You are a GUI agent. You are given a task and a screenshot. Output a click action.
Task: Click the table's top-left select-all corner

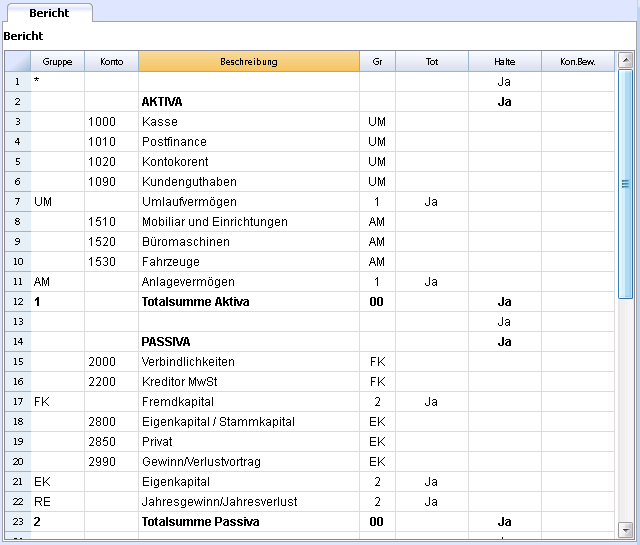pos(18,62)
